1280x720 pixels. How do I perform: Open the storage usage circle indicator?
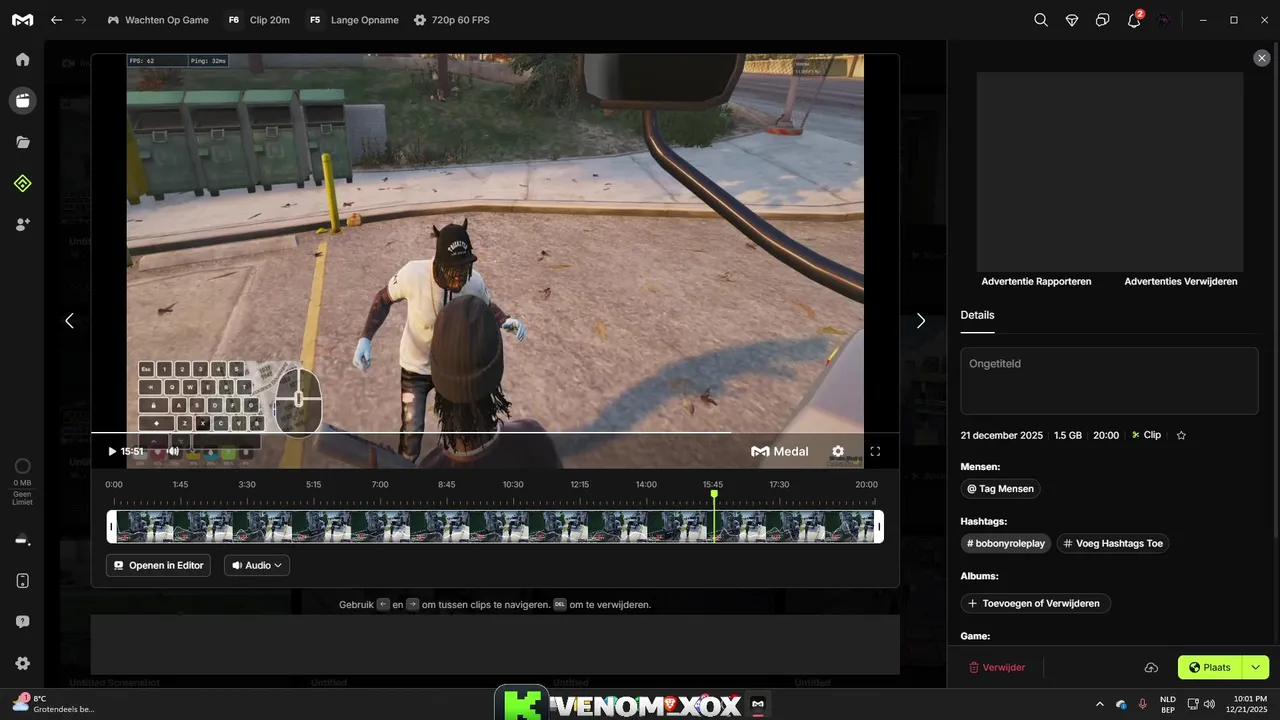coord(22,466)
